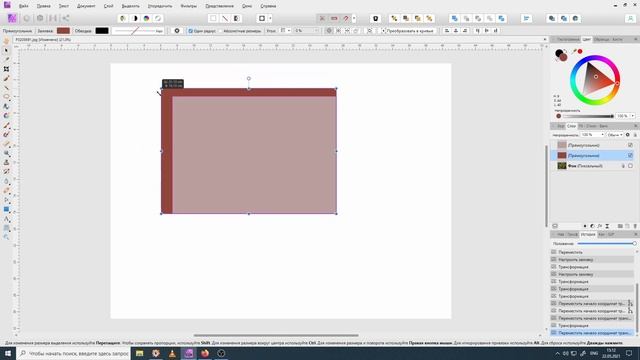Open the layer blend mode dropdown
Screen dimensions: 640x360
coord(615,135)
